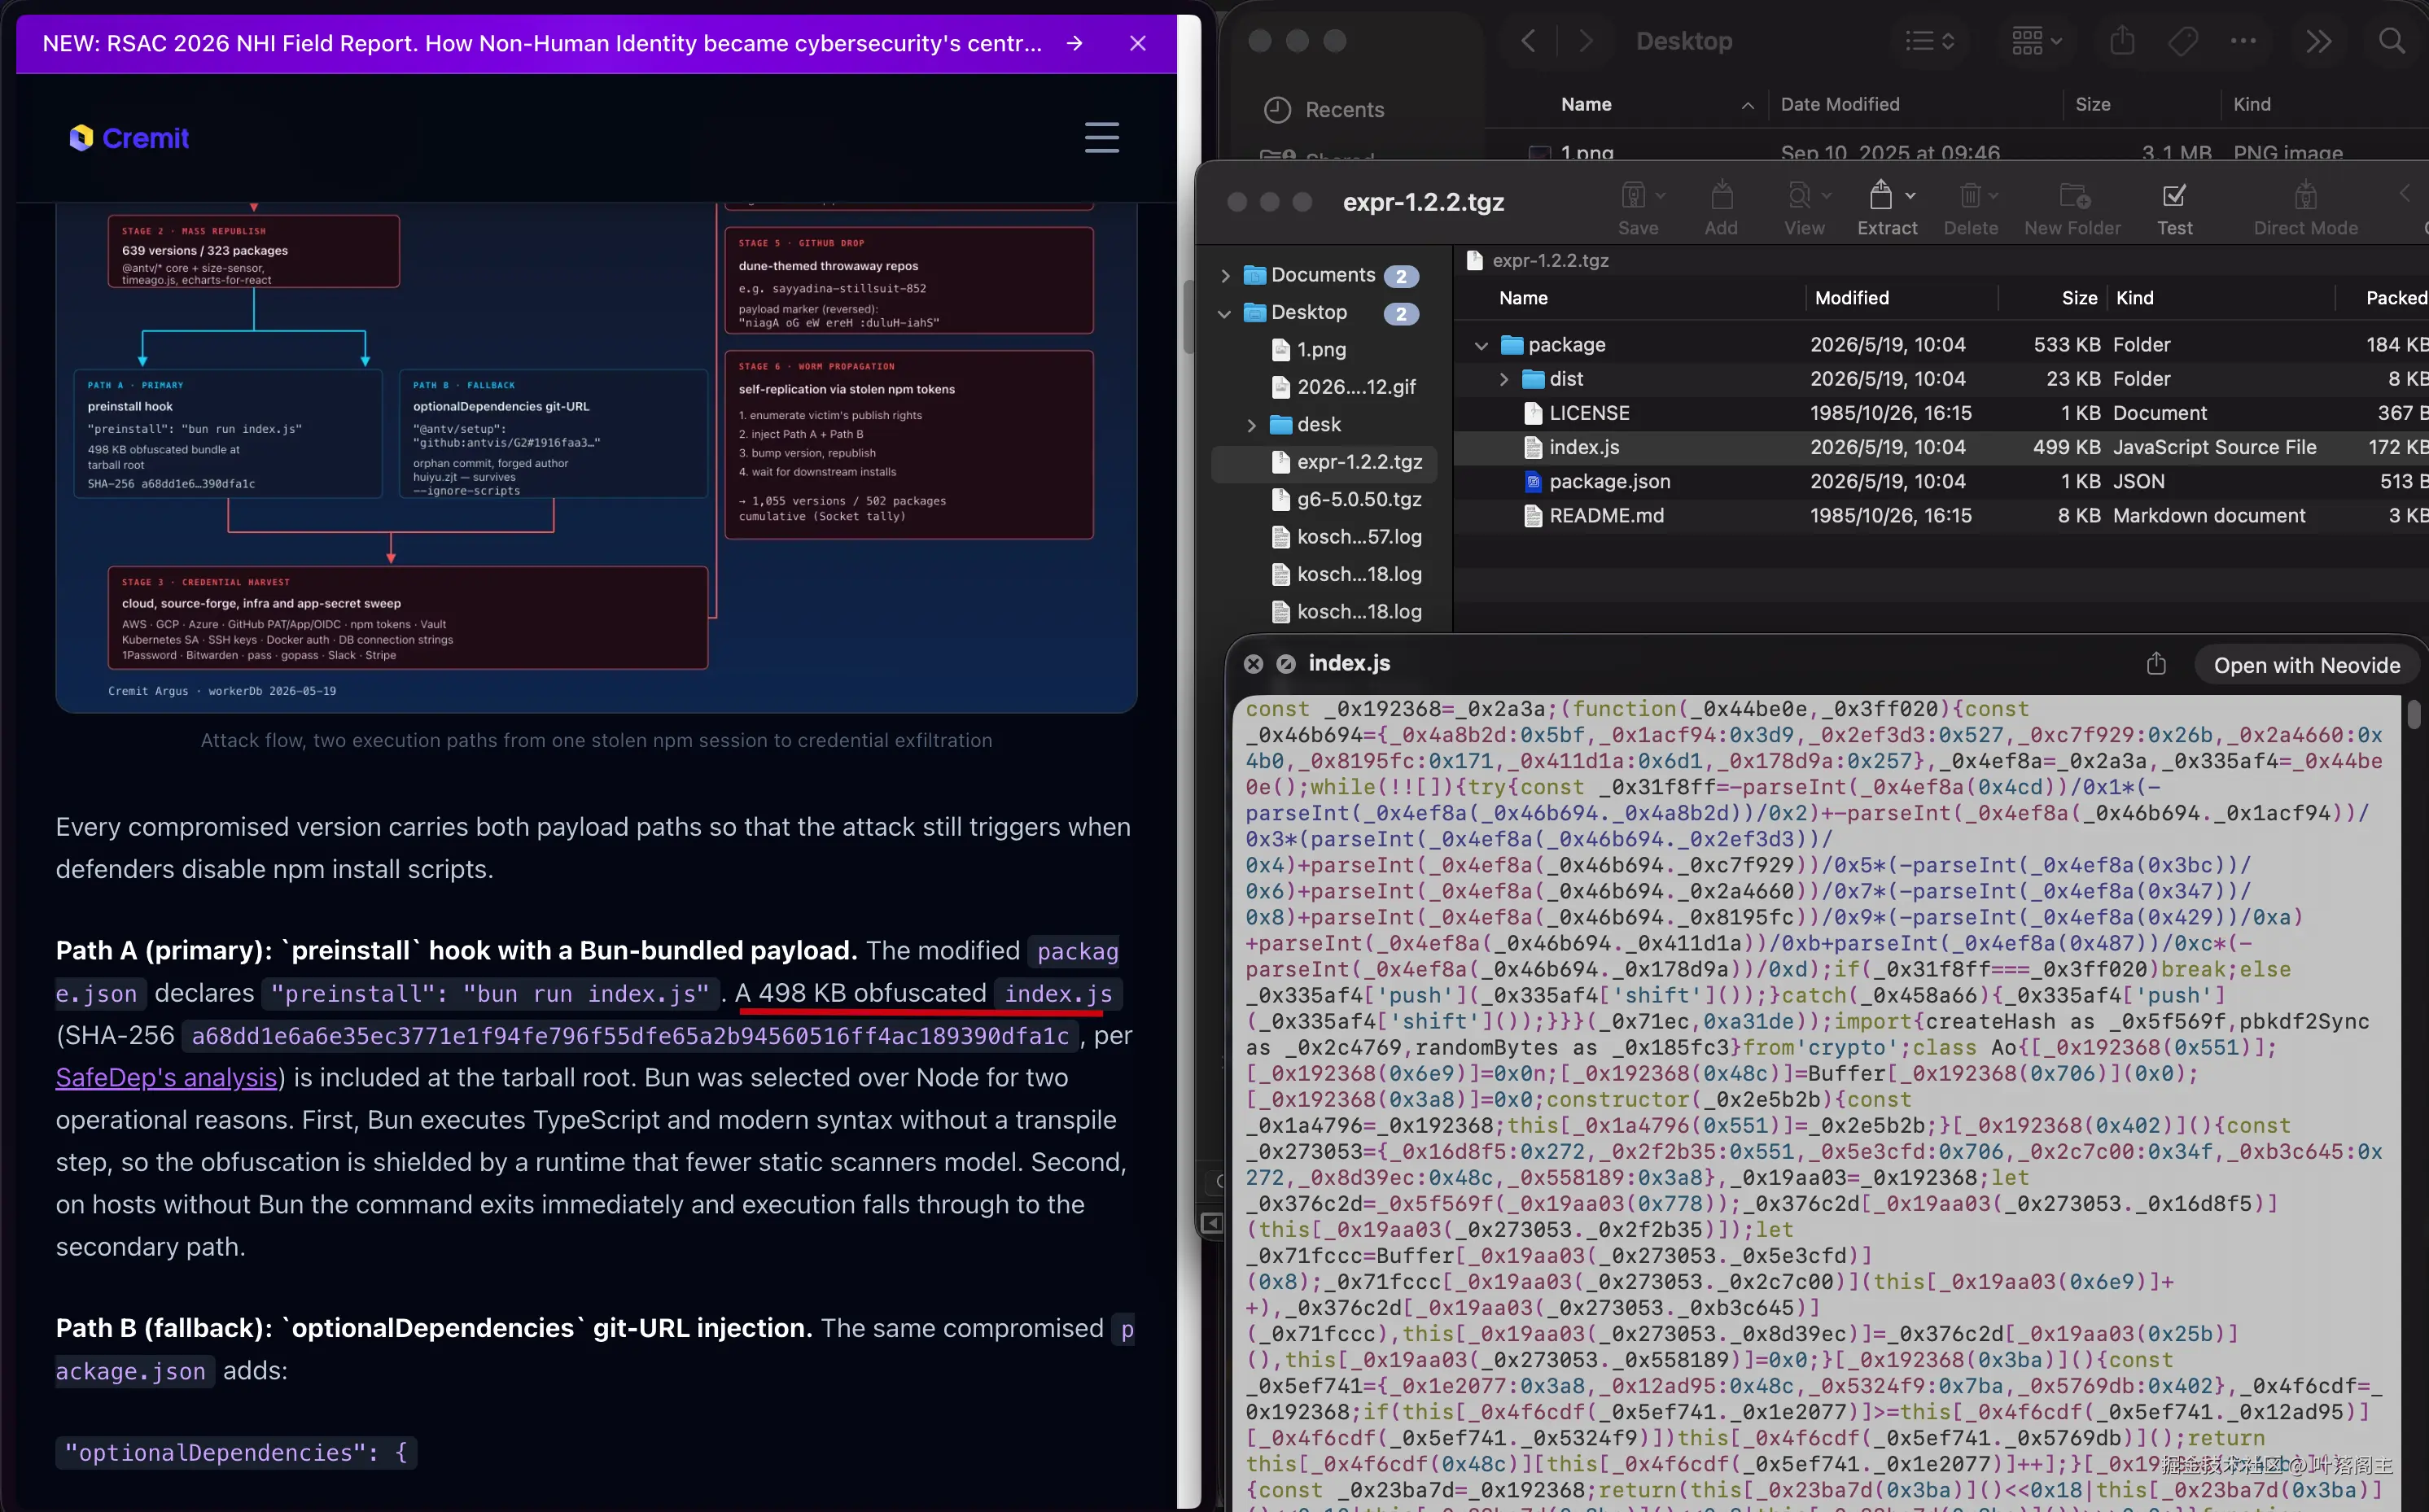Open the Documents folder icon in sidebar
Image resolution: width=2429 pixels, height=1512 pixels.
[1254, 275]
